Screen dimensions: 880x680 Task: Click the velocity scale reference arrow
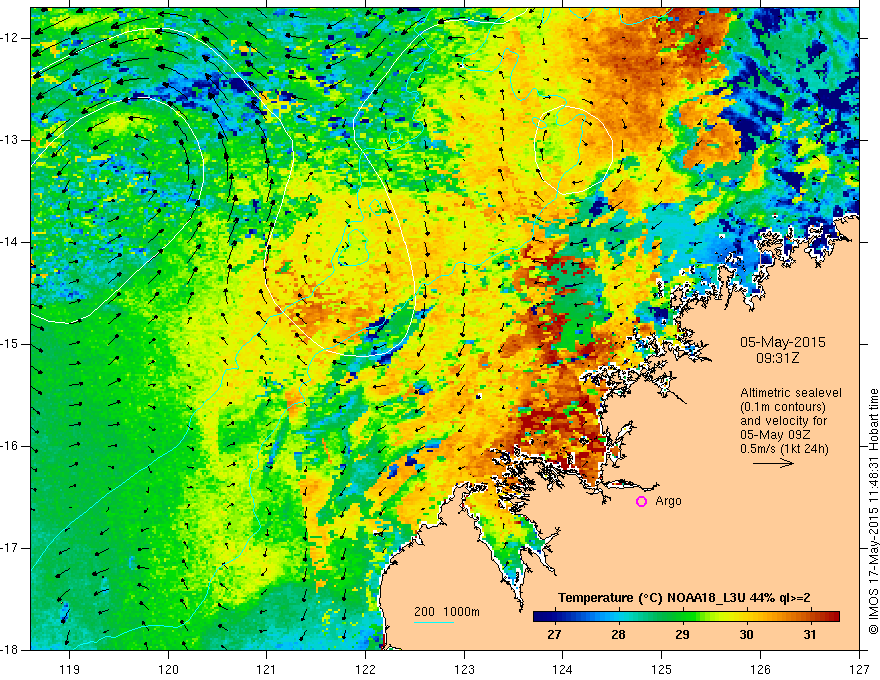tap(773, 463)
